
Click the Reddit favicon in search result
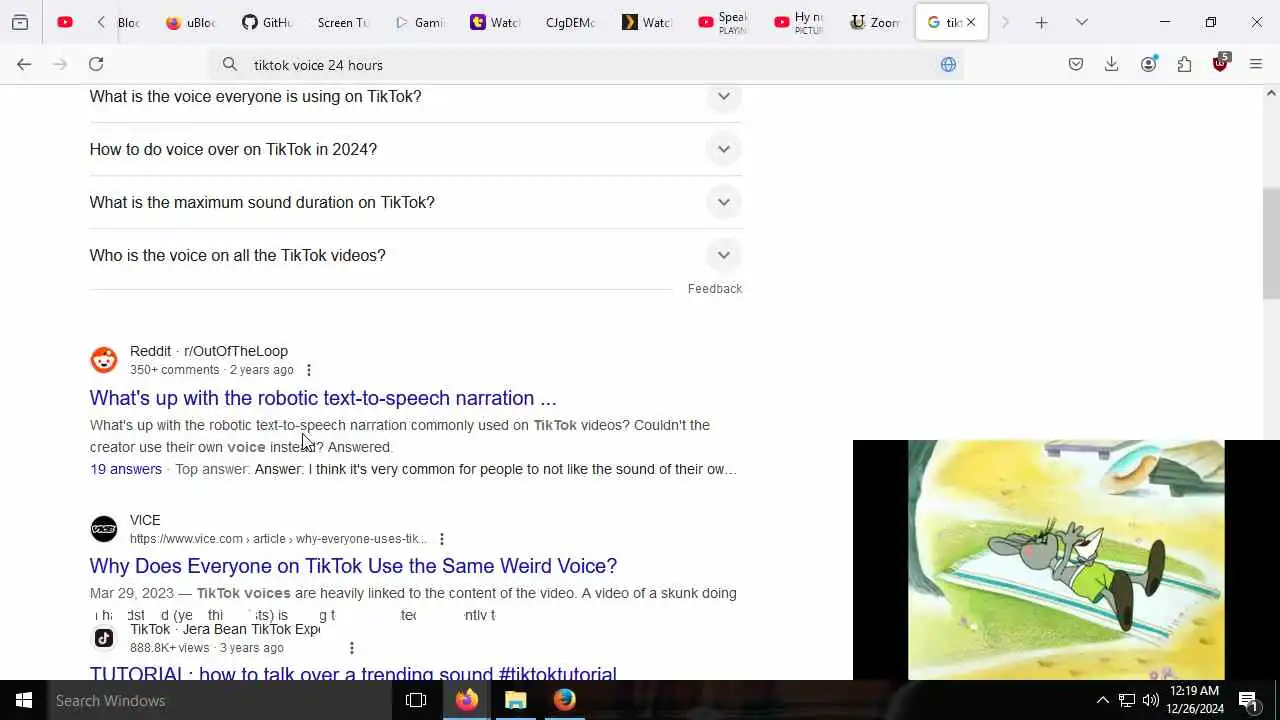pyautogui.click(x=104, y=360)
